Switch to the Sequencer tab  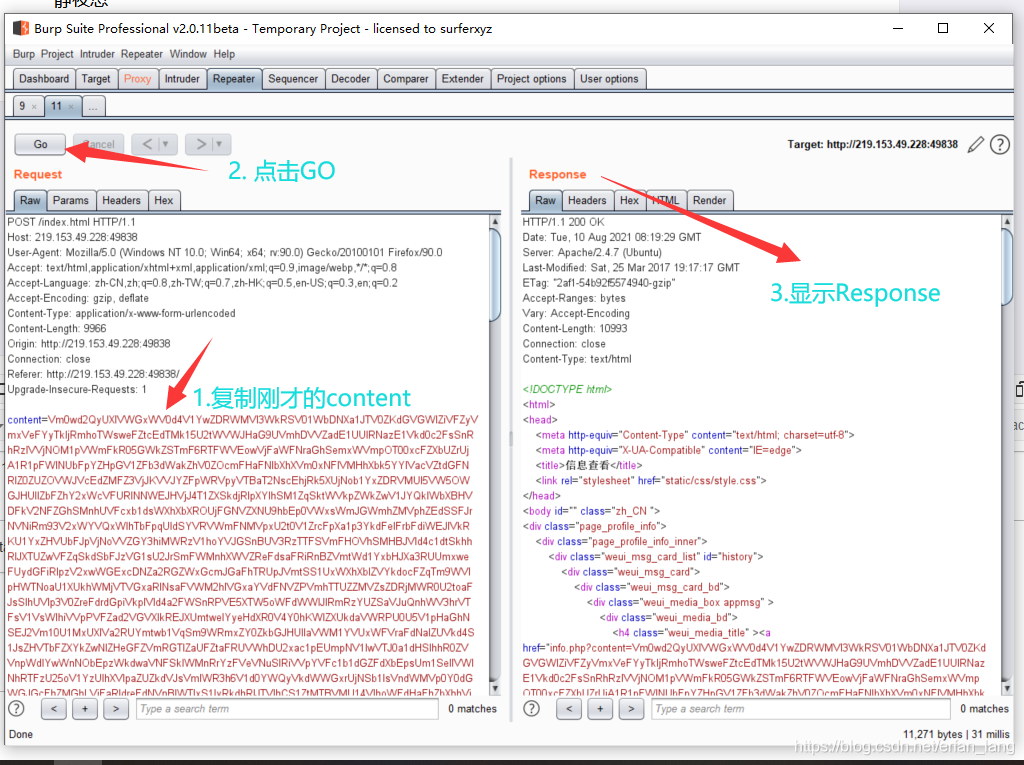click(293, 79)
